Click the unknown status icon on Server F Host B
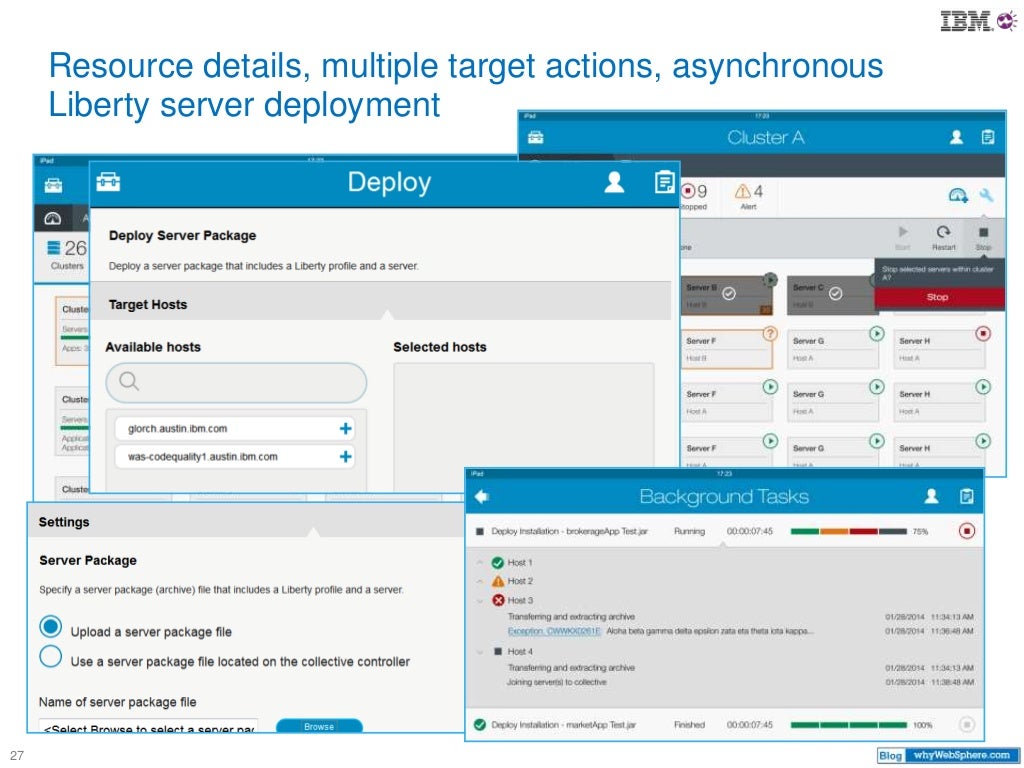Image resolution: width=1024 pixels, height=768 pixels. [x=771, y=334]
